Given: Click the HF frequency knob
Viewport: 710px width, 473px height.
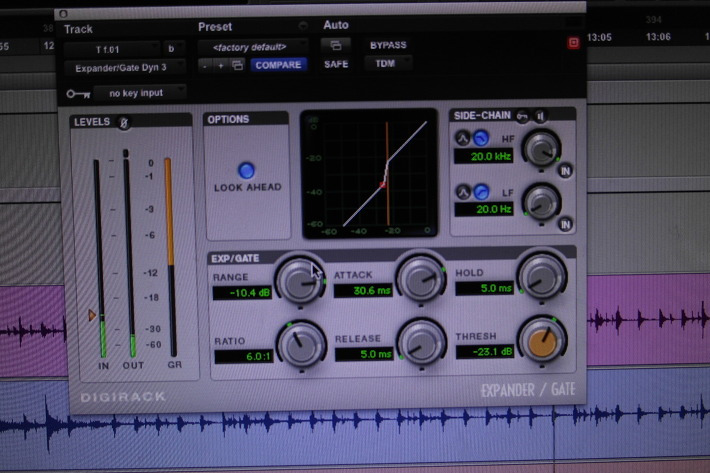Looking at the screenshot, I should (541, 149).
